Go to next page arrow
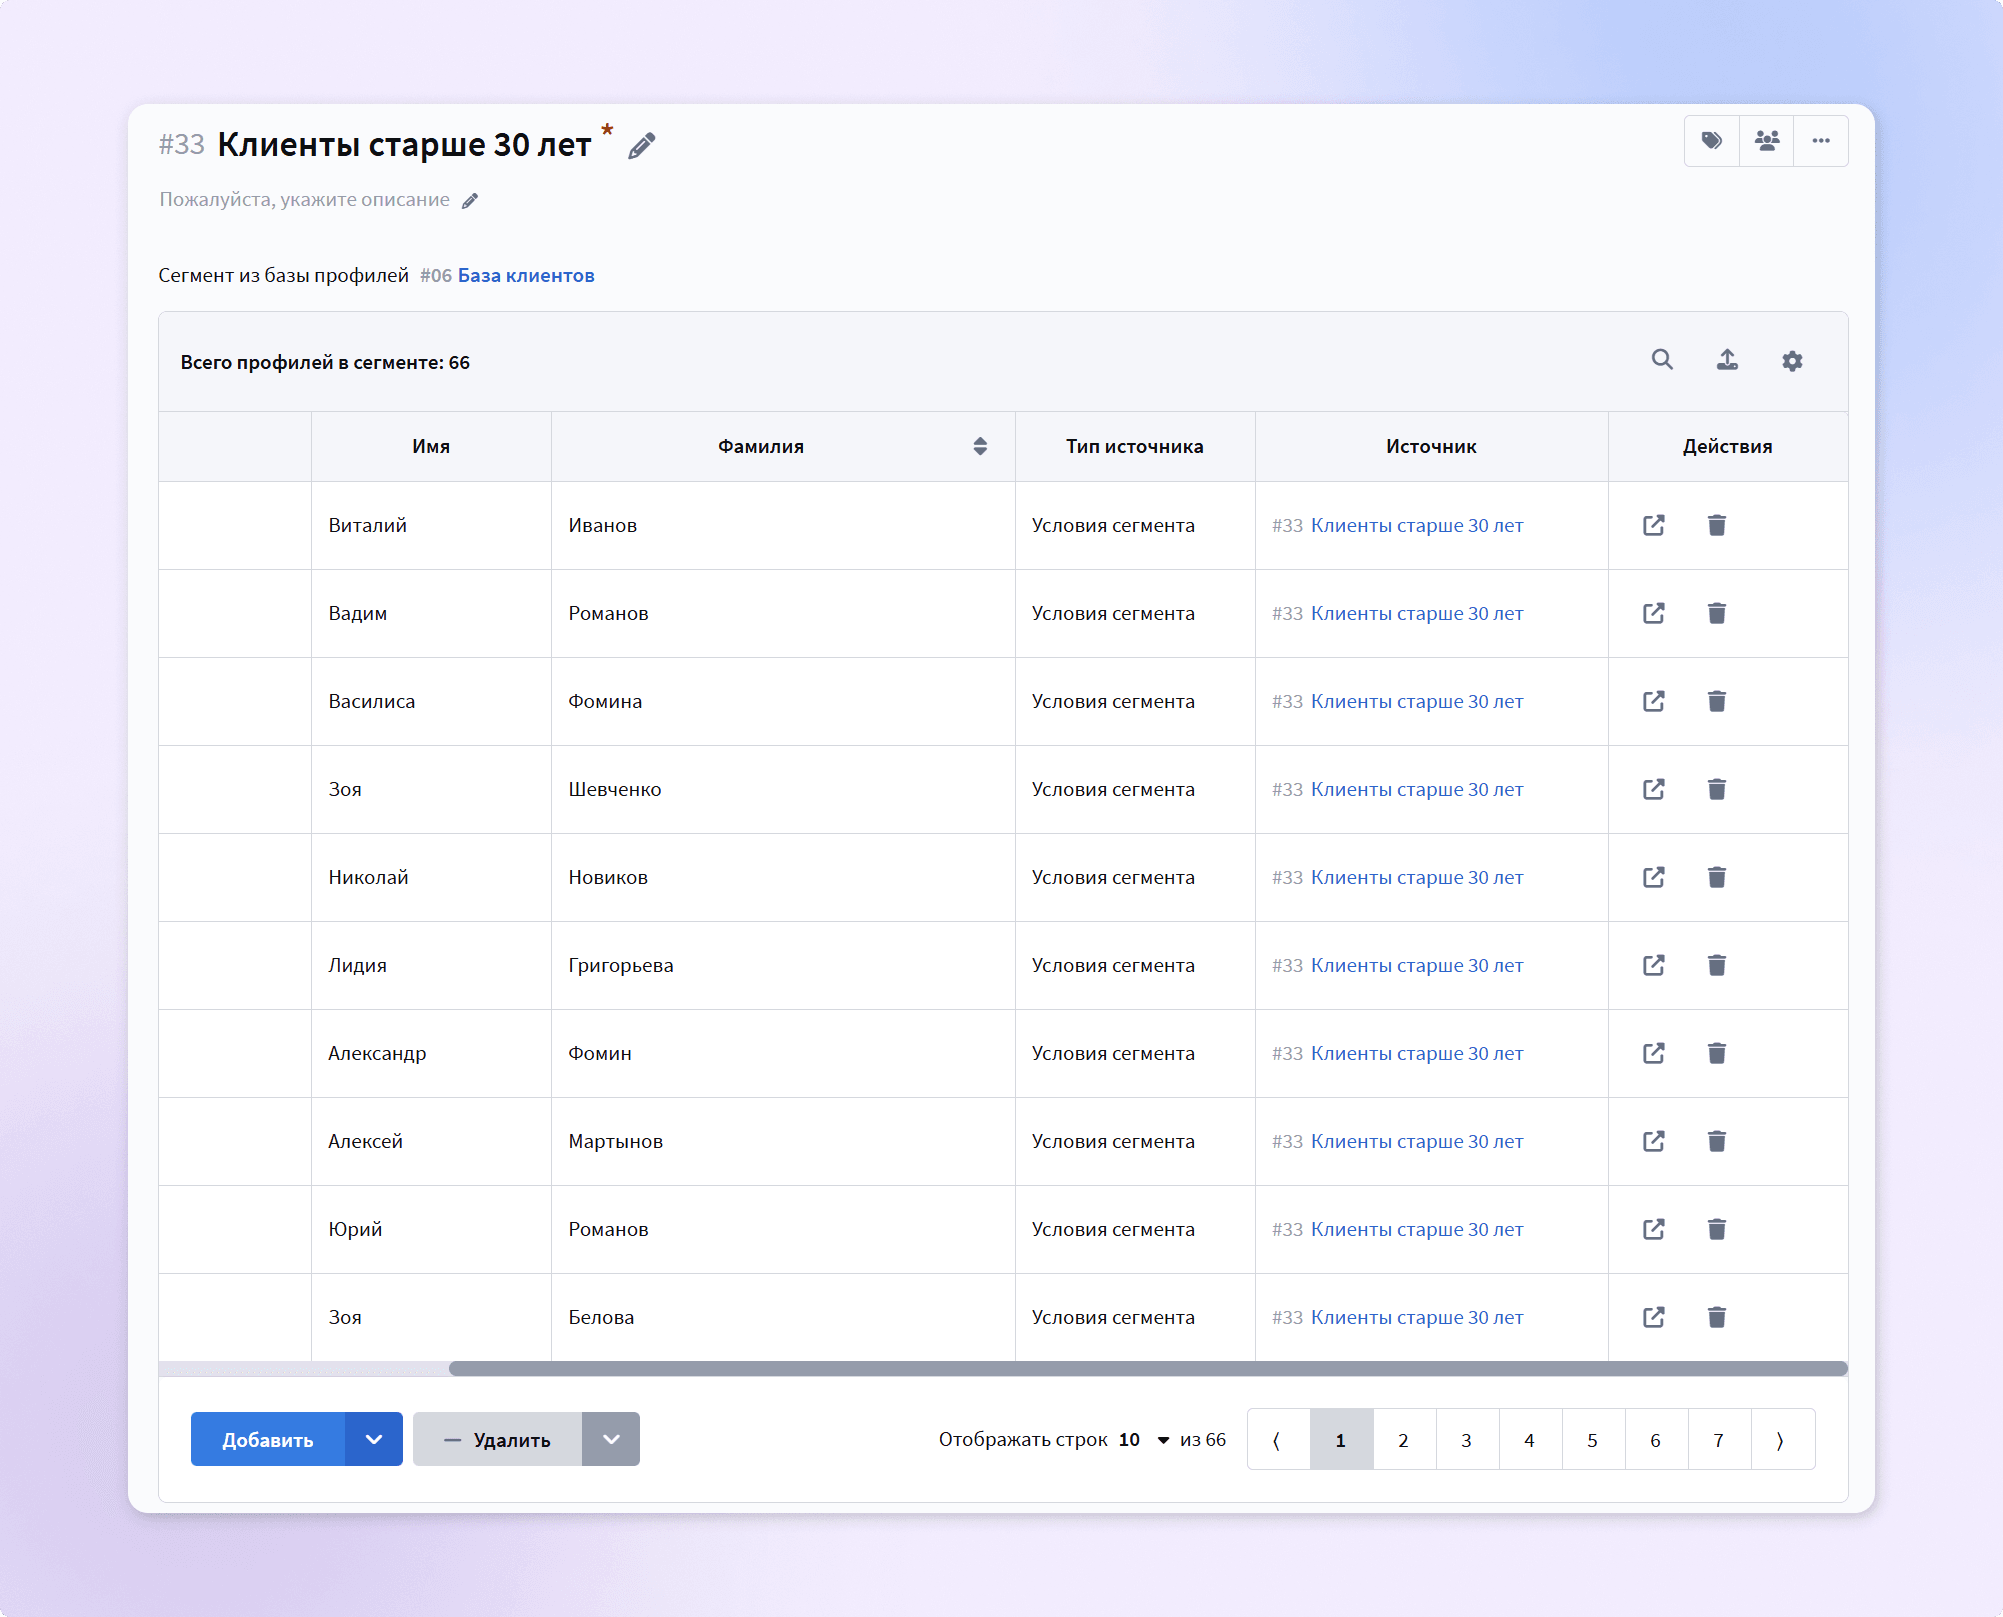 [1781, 1440]
